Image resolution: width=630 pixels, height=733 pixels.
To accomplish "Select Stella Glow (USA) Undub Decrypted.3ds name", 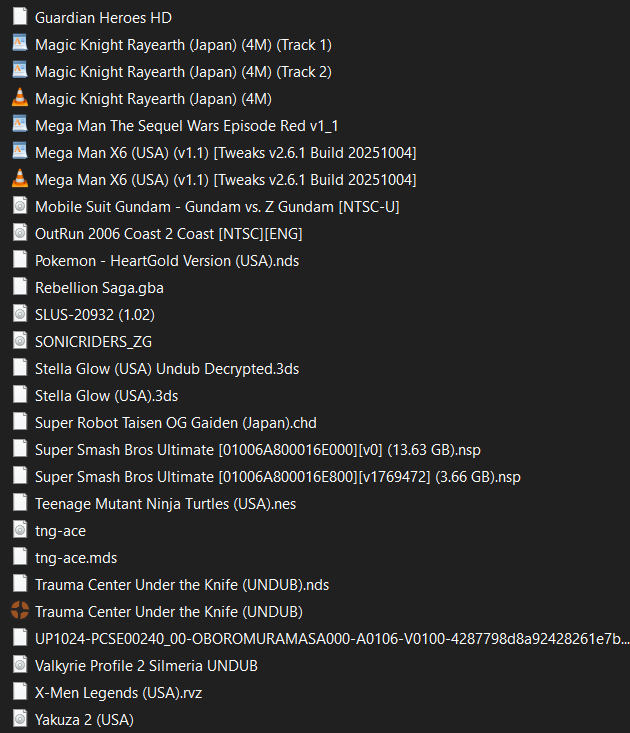I will coord(167,369).
